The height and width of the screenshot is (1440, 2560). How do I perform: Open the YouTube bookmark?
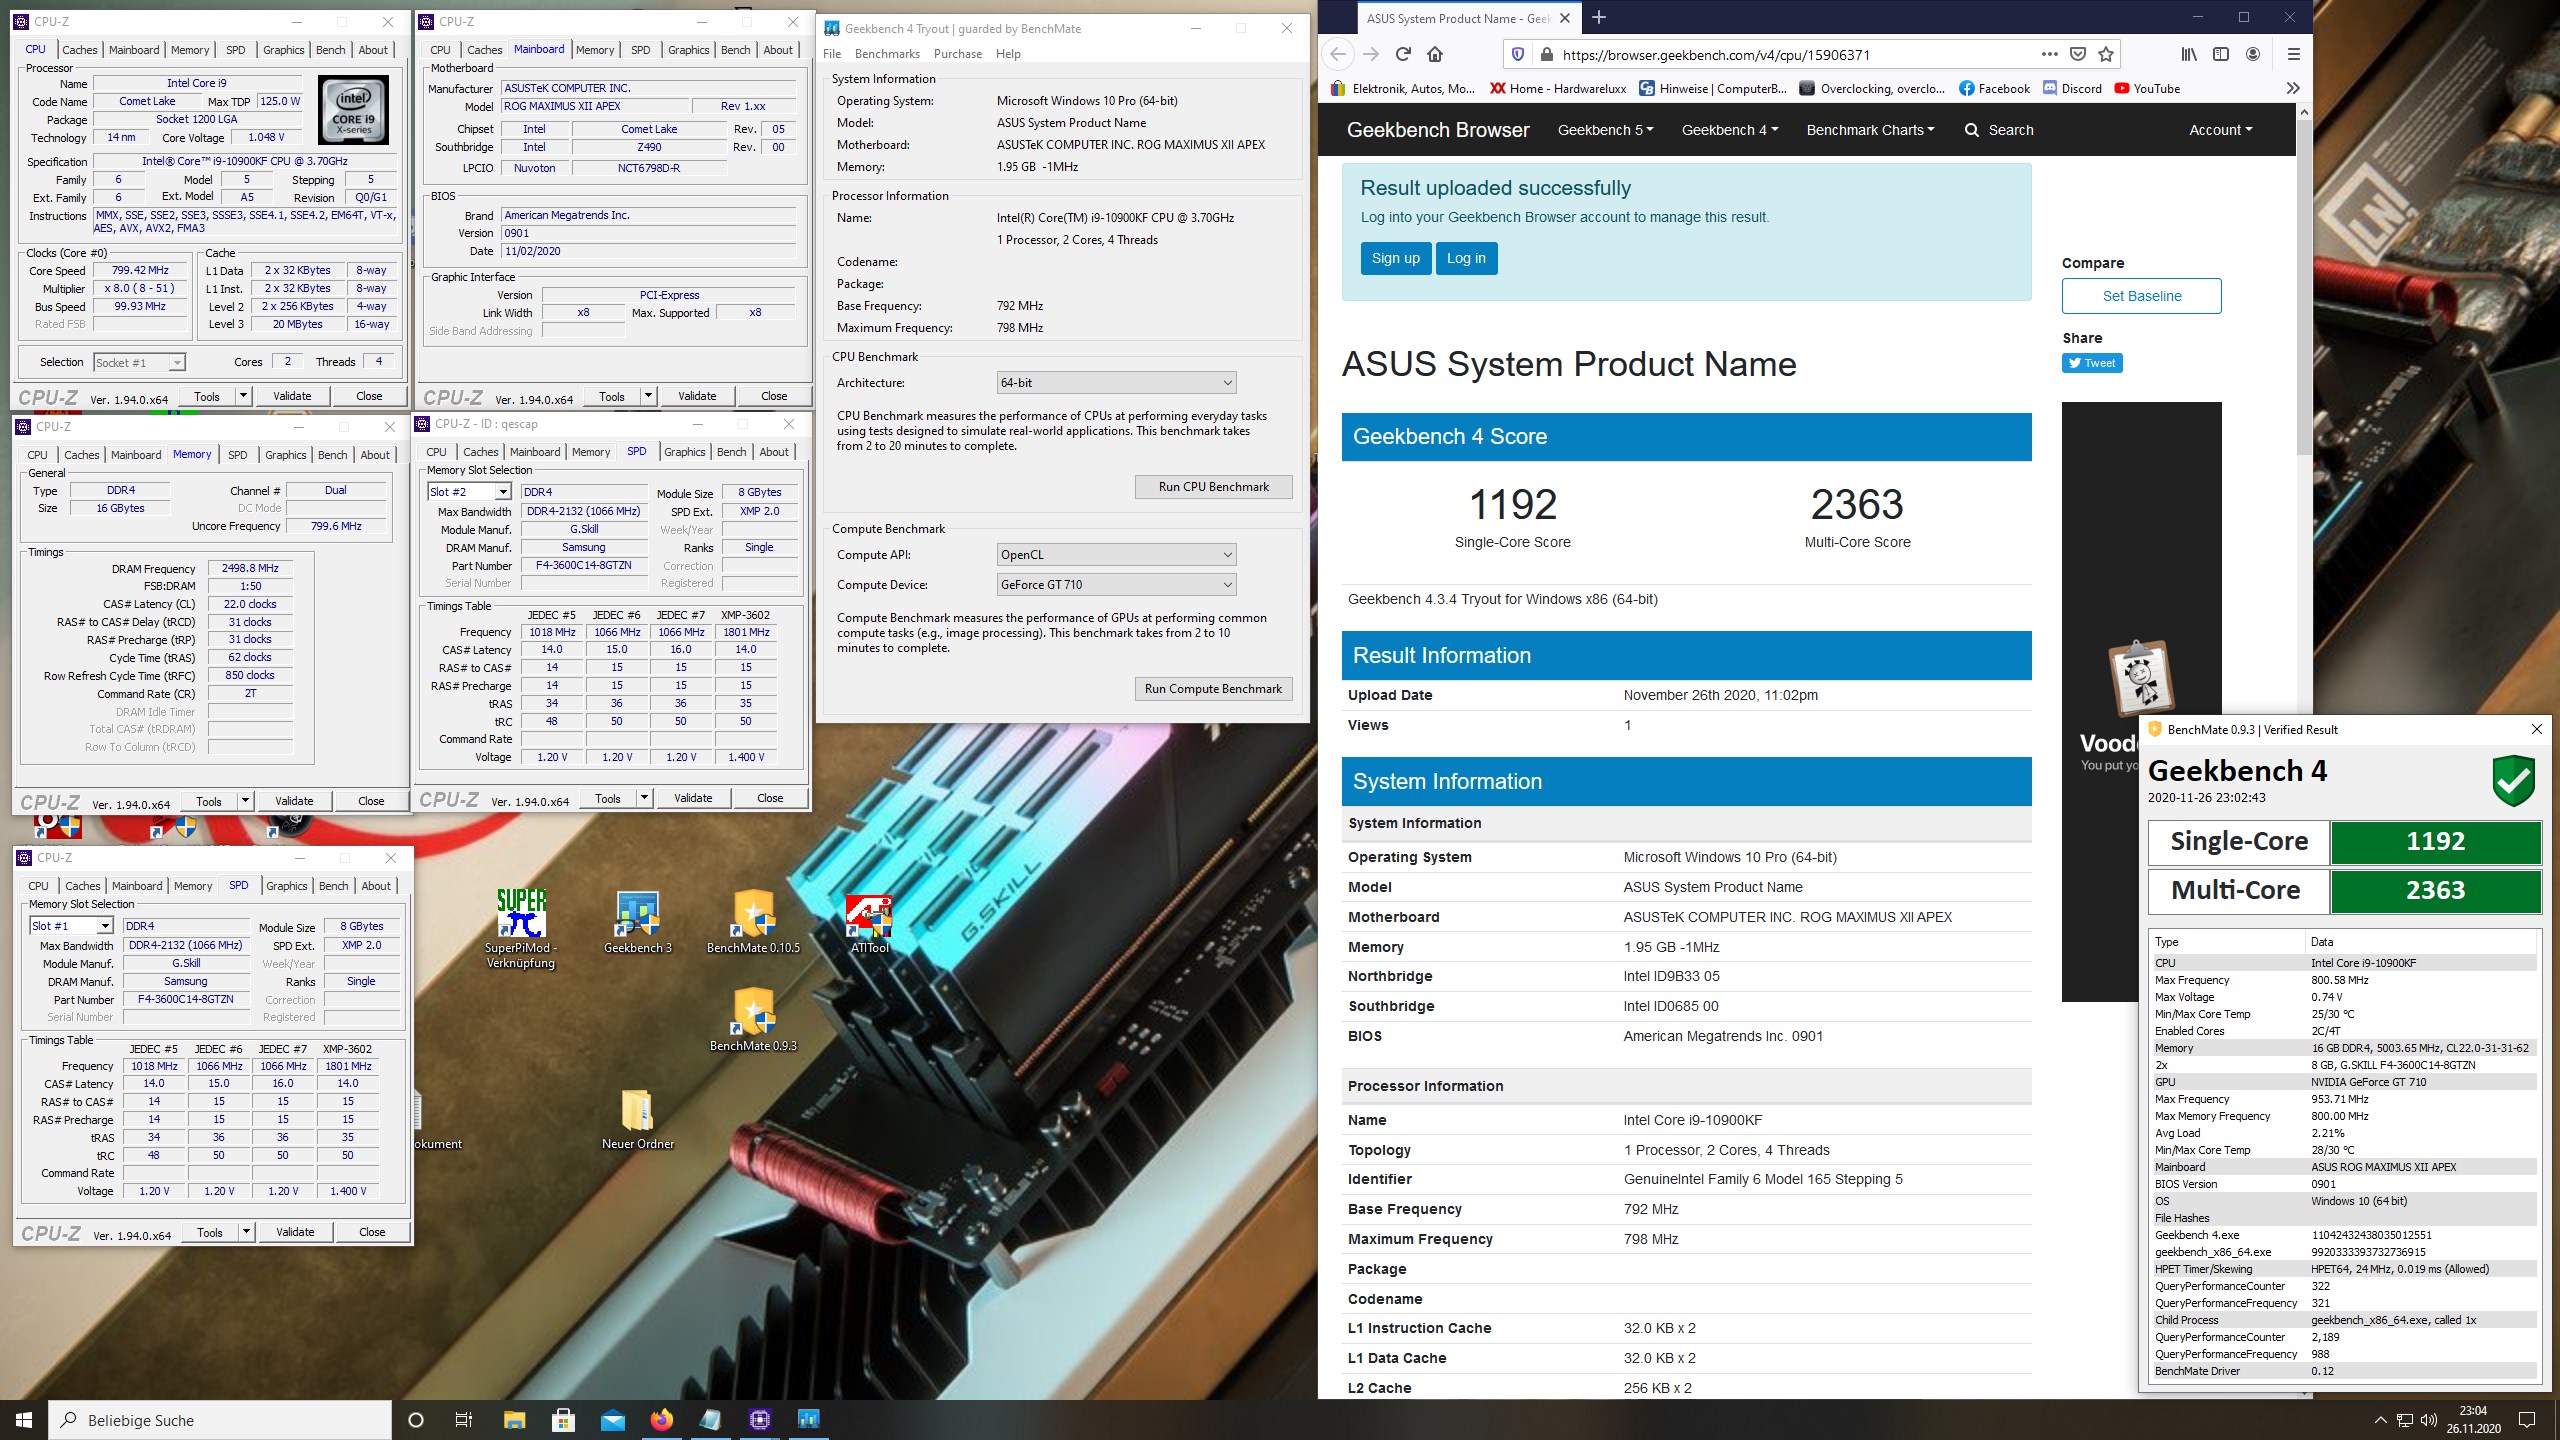point(2147,88)
